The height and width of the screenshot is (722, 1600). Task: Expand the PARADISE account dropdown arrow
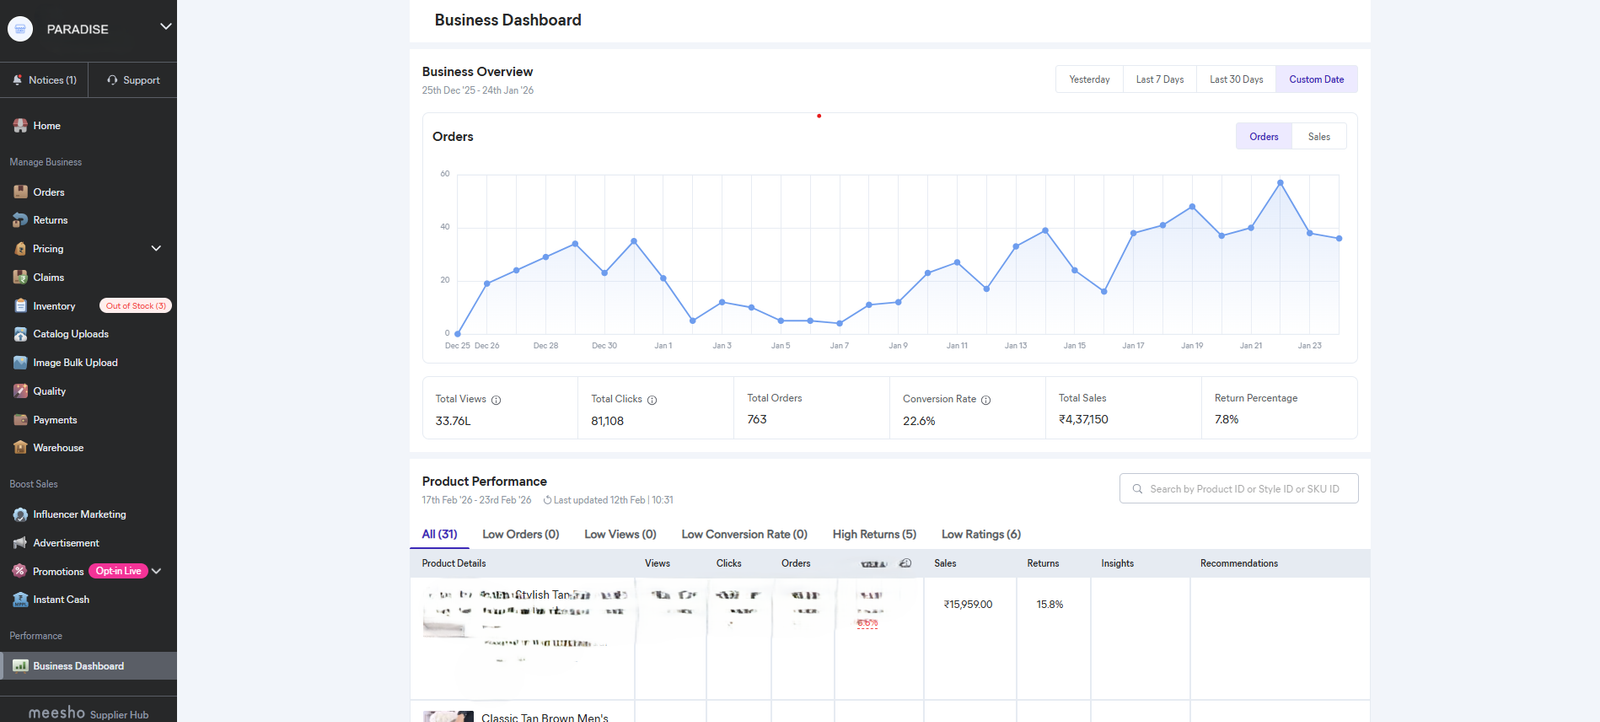pos(166,27)
